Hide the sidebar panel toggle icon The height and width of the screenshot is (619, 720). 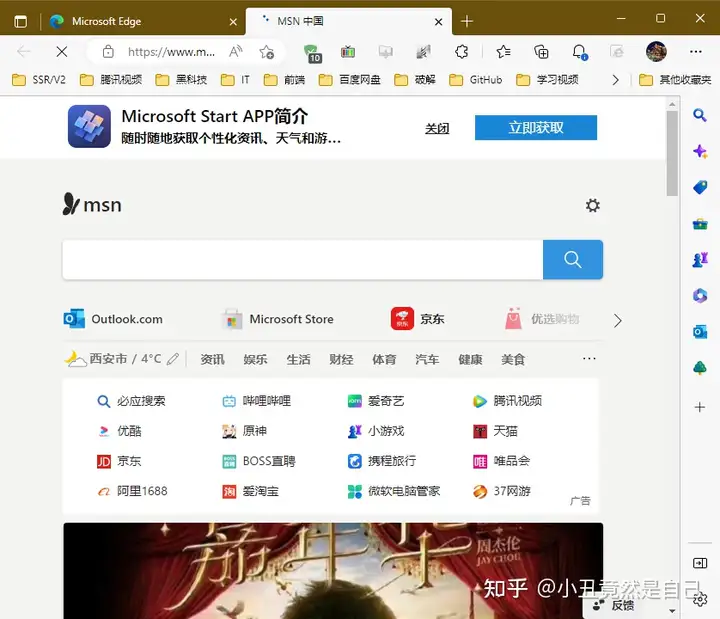[x=700, y=563]
